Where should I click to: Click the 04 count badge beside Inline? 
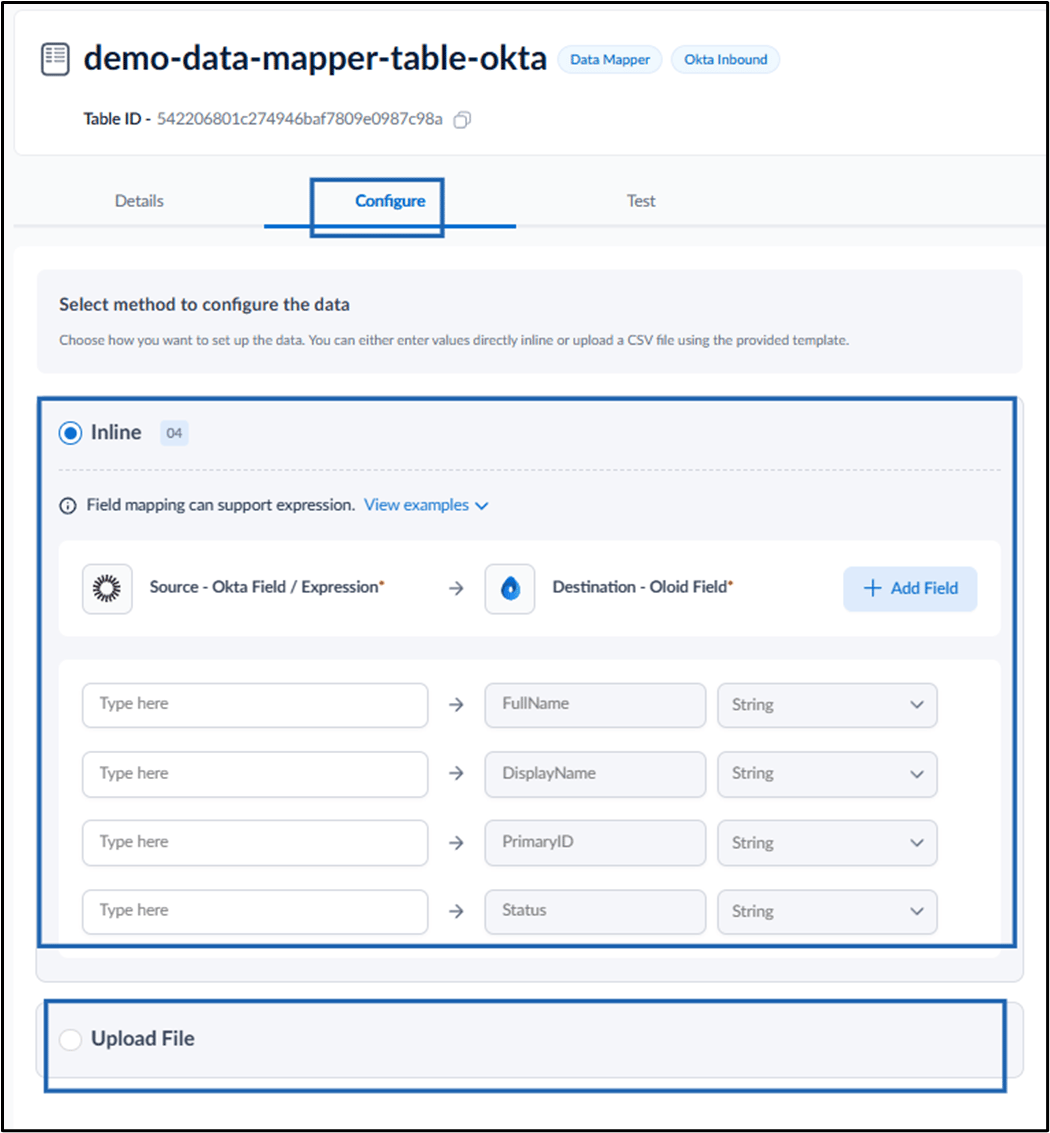174,433
